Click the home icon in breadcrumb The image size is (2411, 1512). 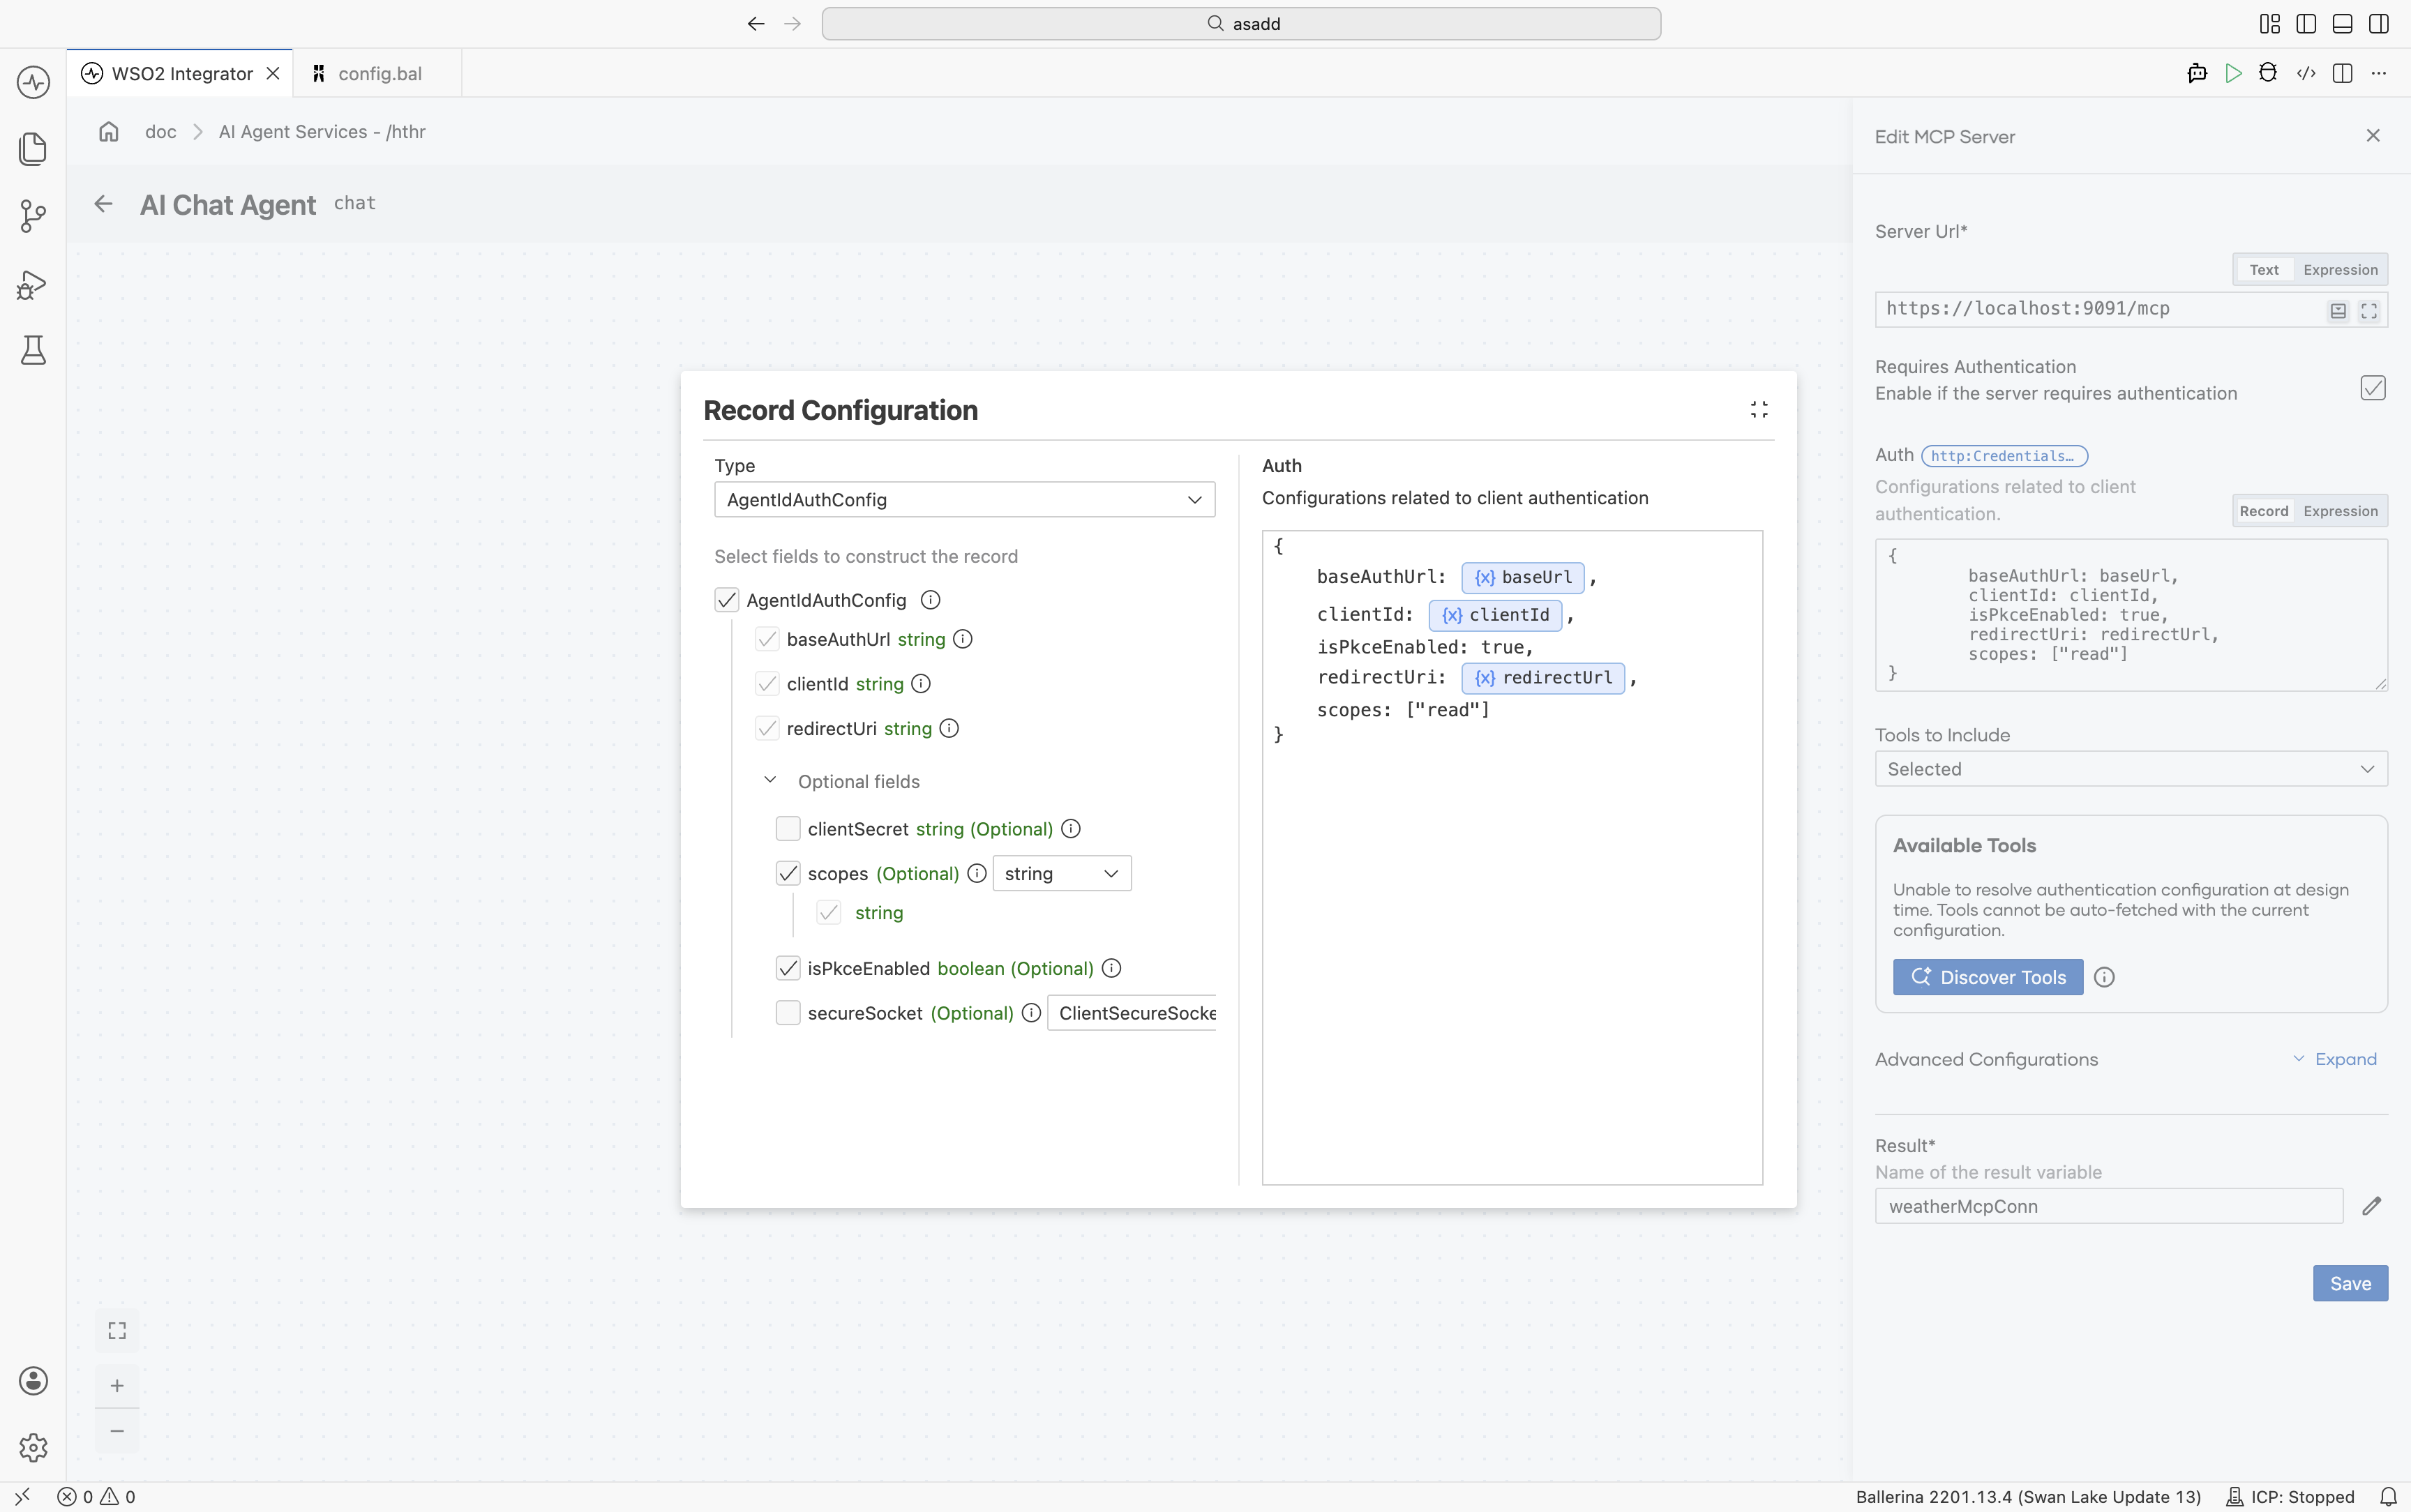tap(109, 131)
